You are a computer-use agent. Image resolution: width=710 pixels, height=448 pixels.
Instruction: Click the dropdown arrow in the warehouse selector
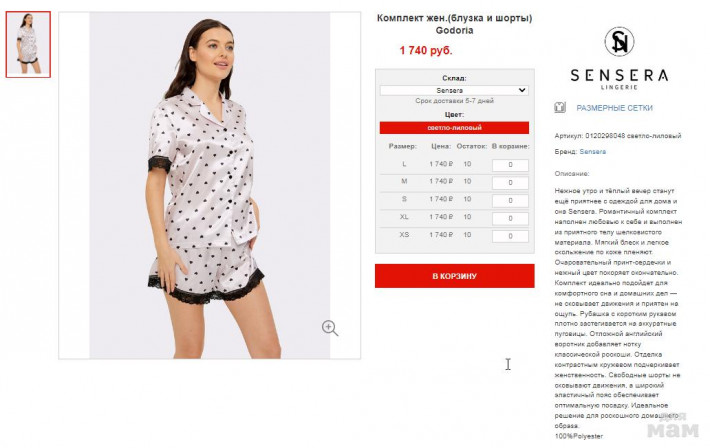[x=522, y=90]
